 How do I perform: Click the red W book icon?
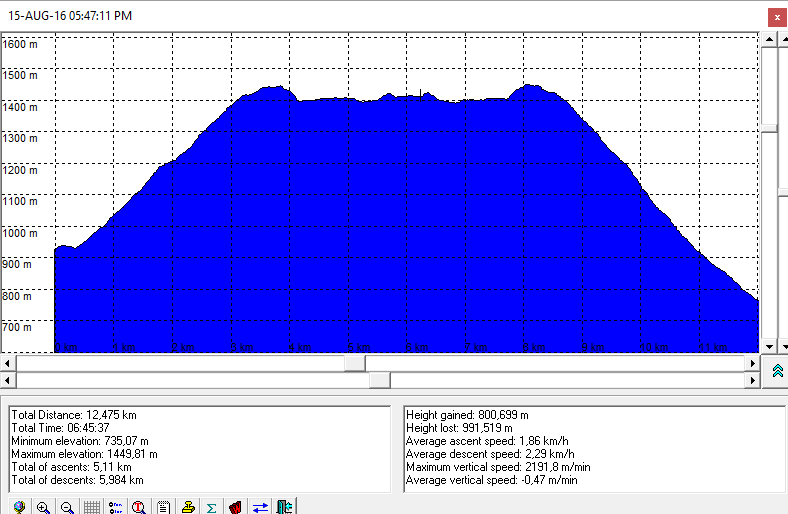pos(236,507)
